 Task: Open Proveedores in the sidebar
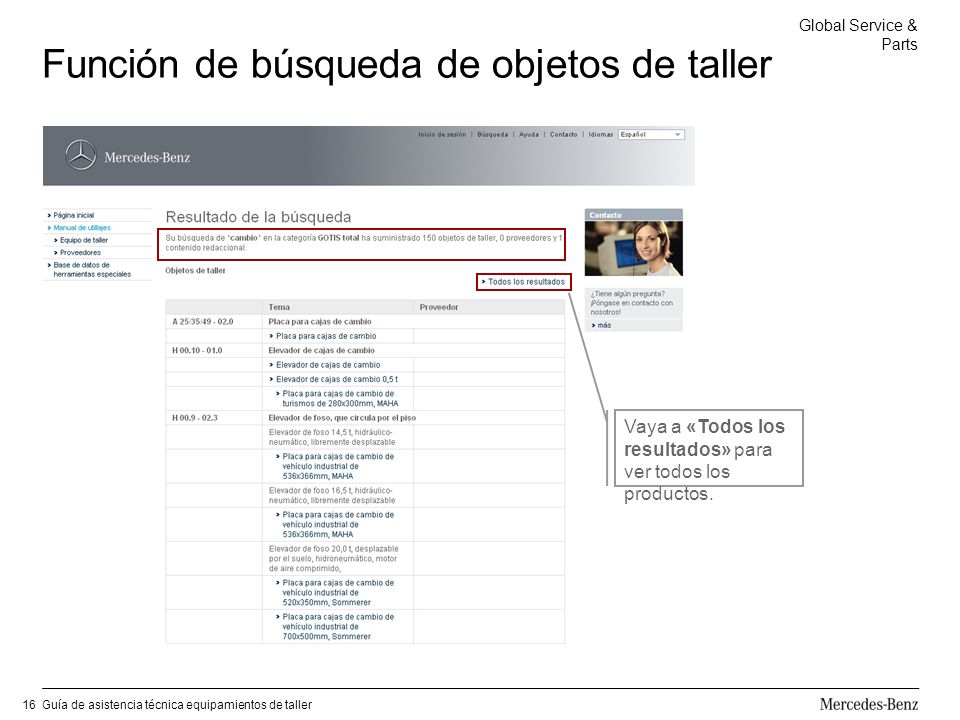tap(80, 253)
